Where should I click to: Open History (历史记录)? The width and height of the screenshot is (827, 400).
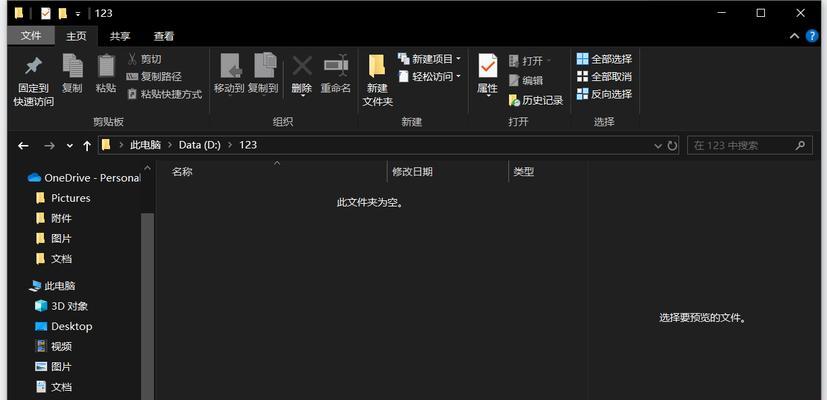point(536,100)
